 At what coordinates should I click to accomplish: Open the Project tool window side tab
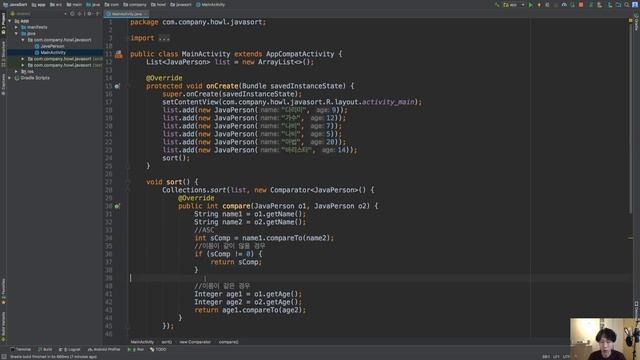click(x=3, y=25)
